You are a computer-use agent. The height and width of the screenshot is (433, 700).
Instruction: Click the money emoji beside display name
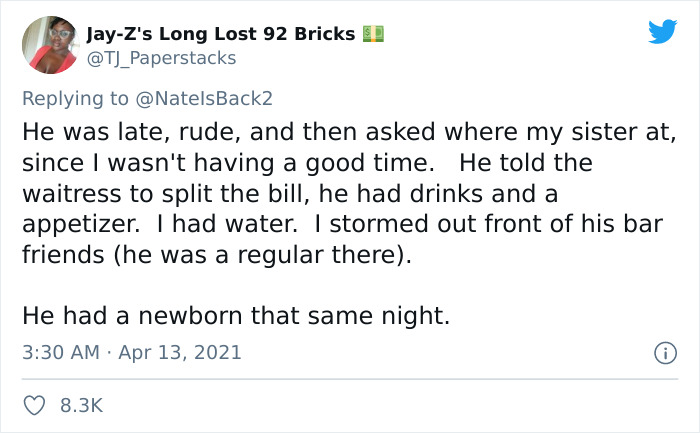(373, 34)
